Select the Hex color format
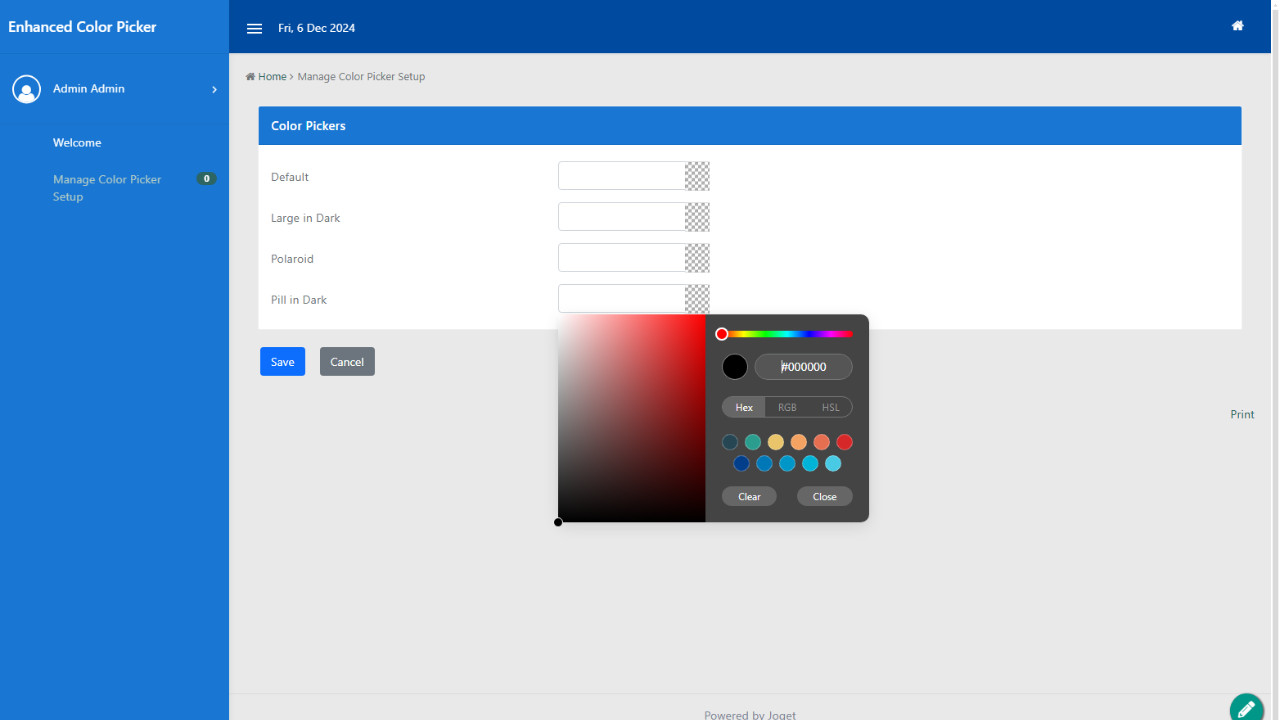The width and height of the screenshot is (1280, 720). (x=744, y=407)
